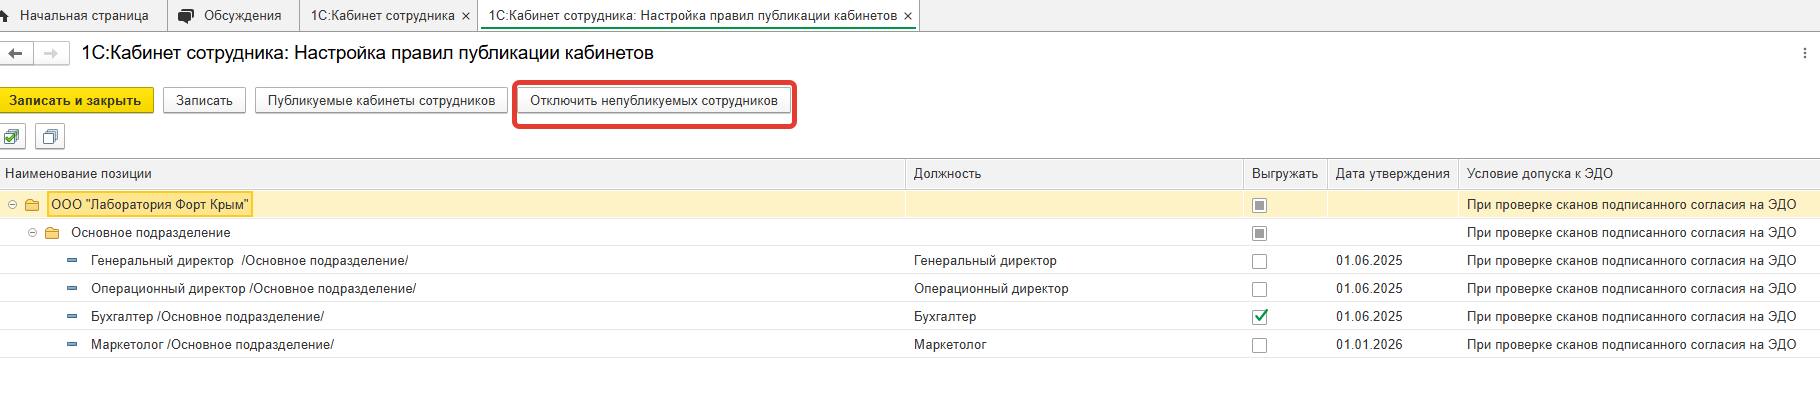Open the three-dot more options menu

pos(1804,53)
